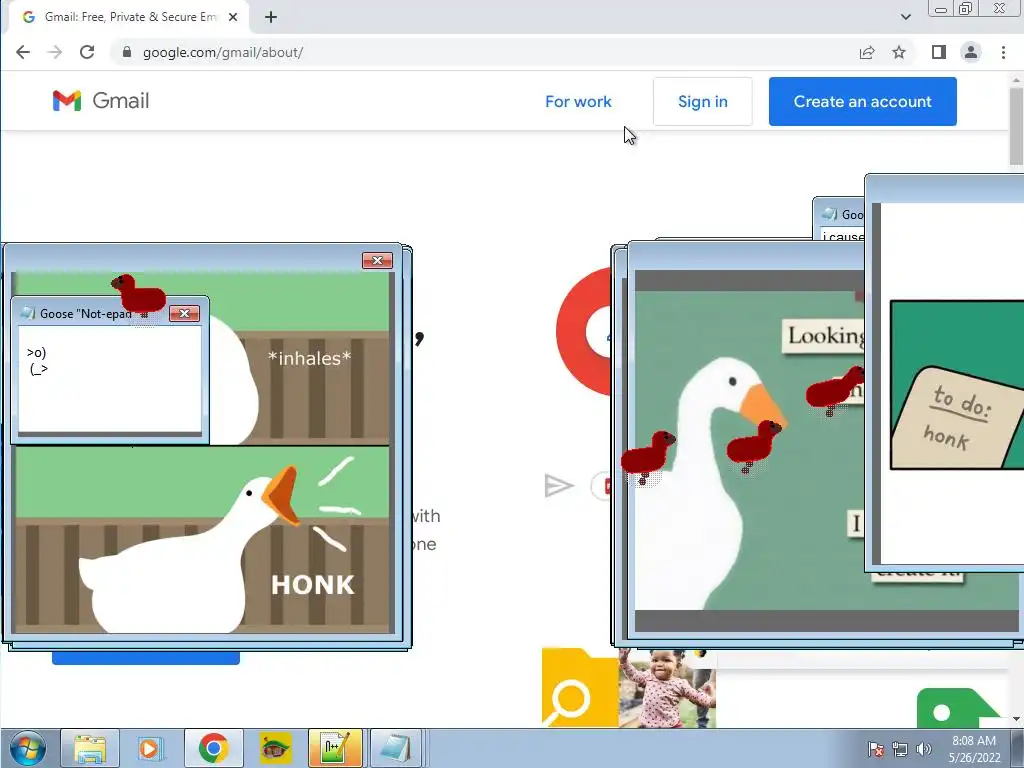Open the Windows Start button
The image size is (1024, 768).
[27, 748]
